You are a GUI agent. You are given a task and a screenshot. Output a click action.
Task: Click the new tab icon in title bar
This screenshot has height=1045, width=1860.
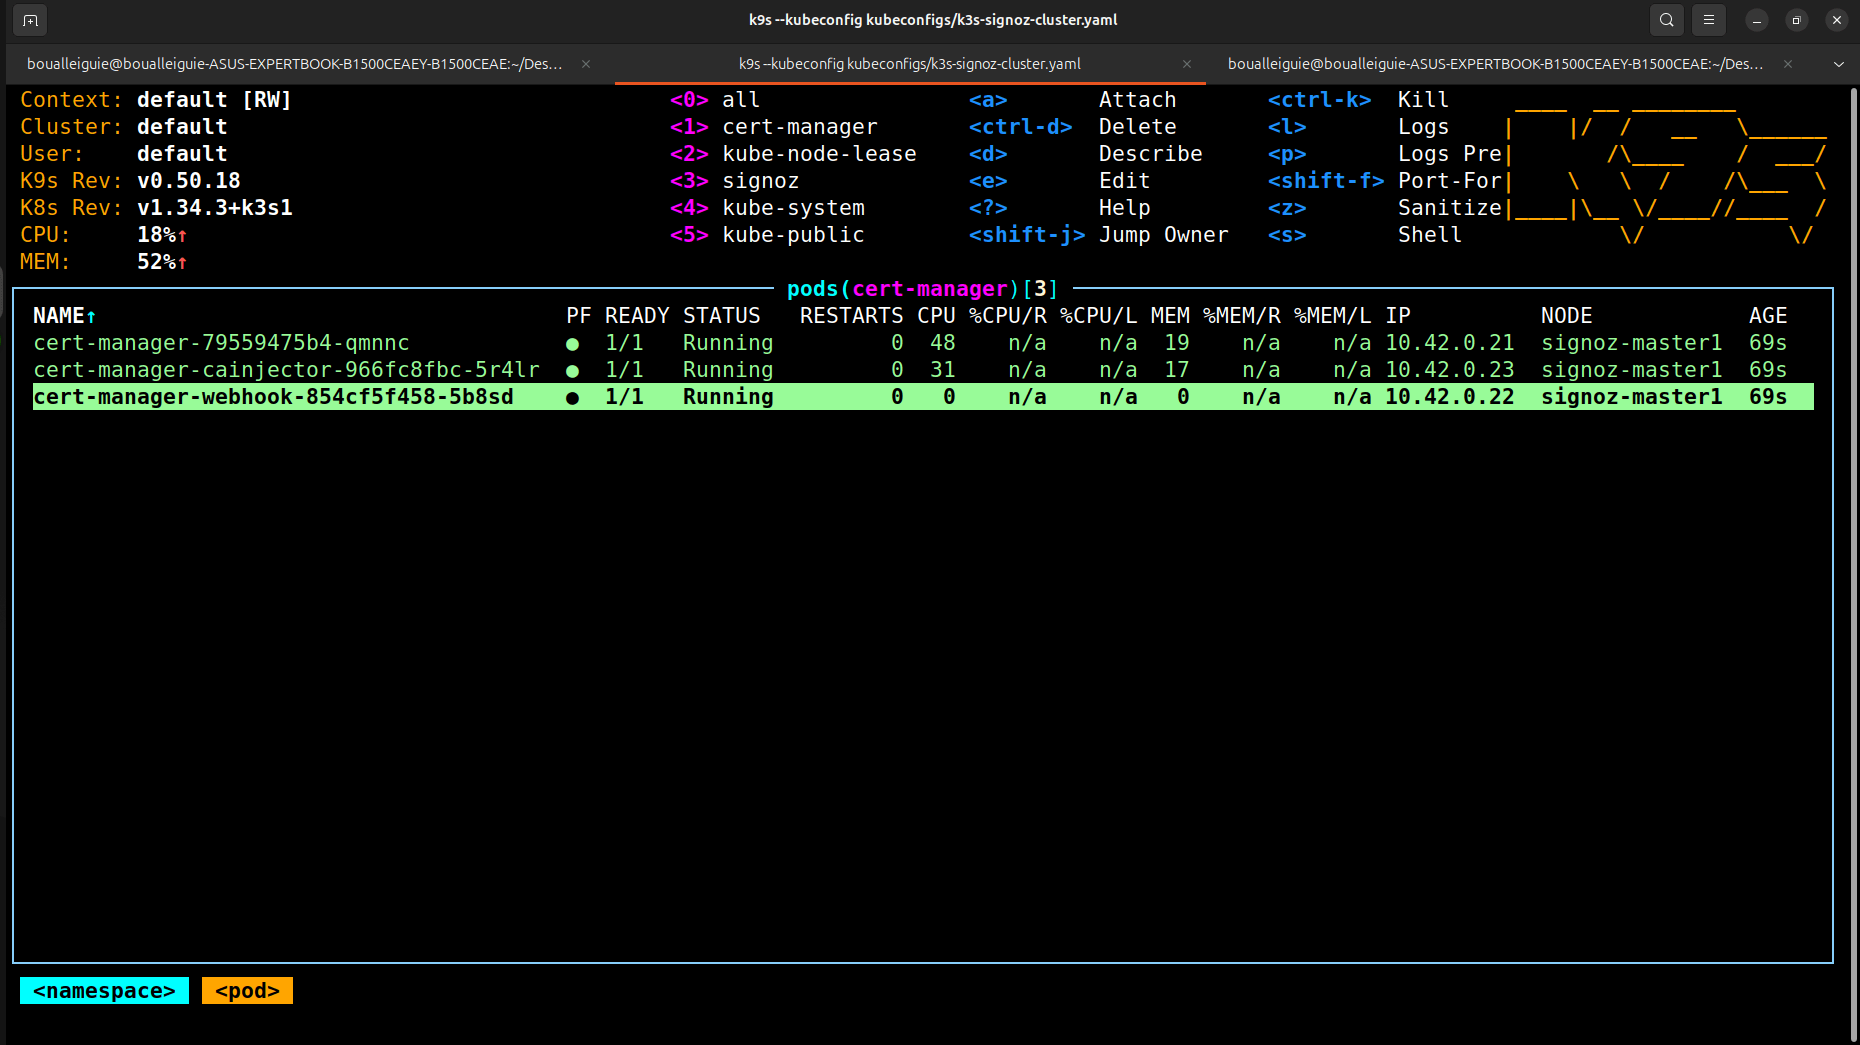pos(31,20)
